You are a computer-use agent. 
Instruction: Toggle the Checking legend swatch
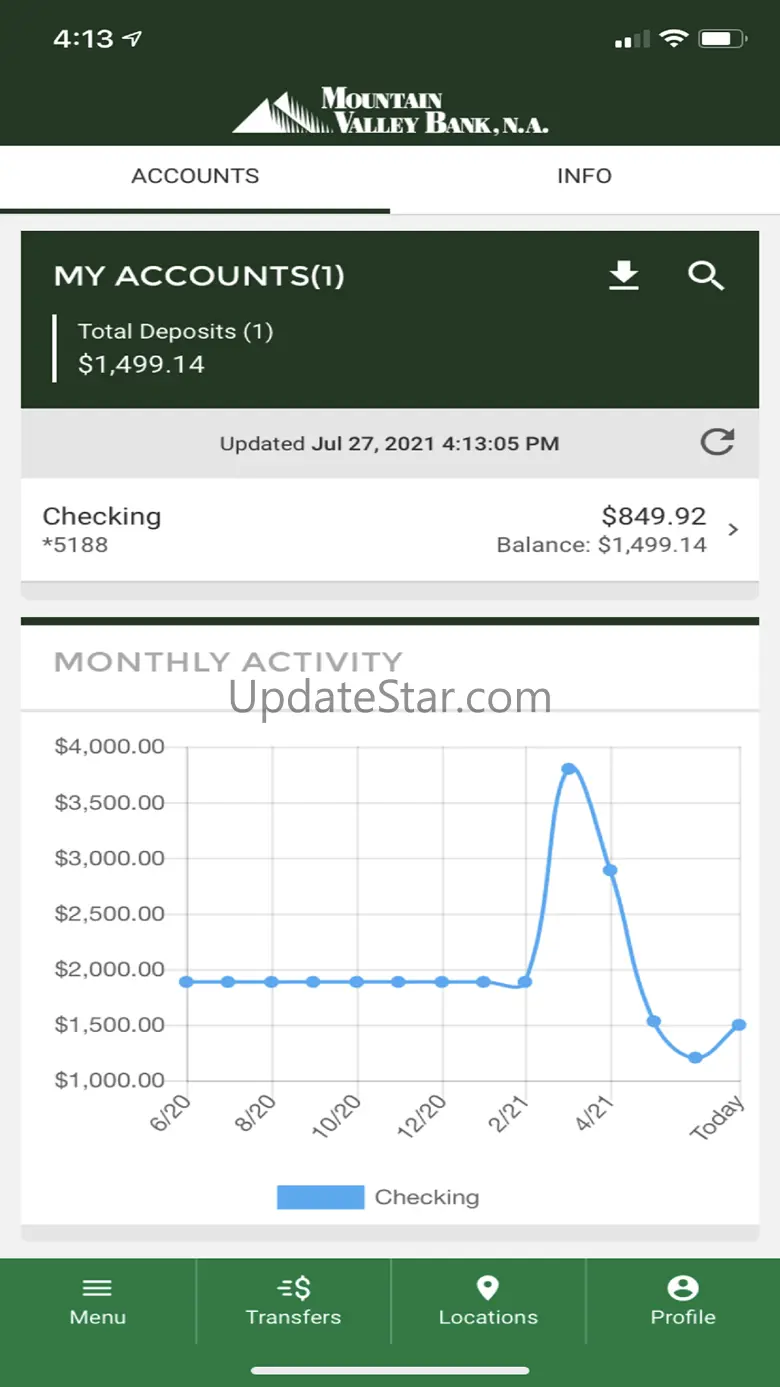[x=320, y=1197]
